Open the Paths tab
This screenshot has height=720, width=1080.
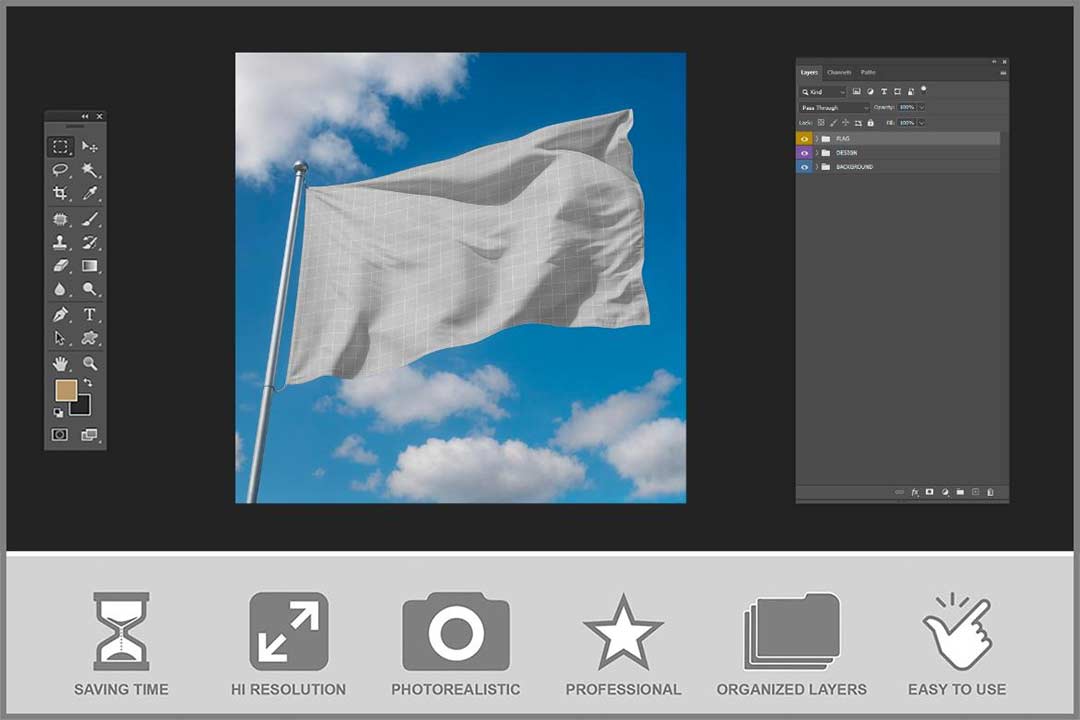point(868,72)
